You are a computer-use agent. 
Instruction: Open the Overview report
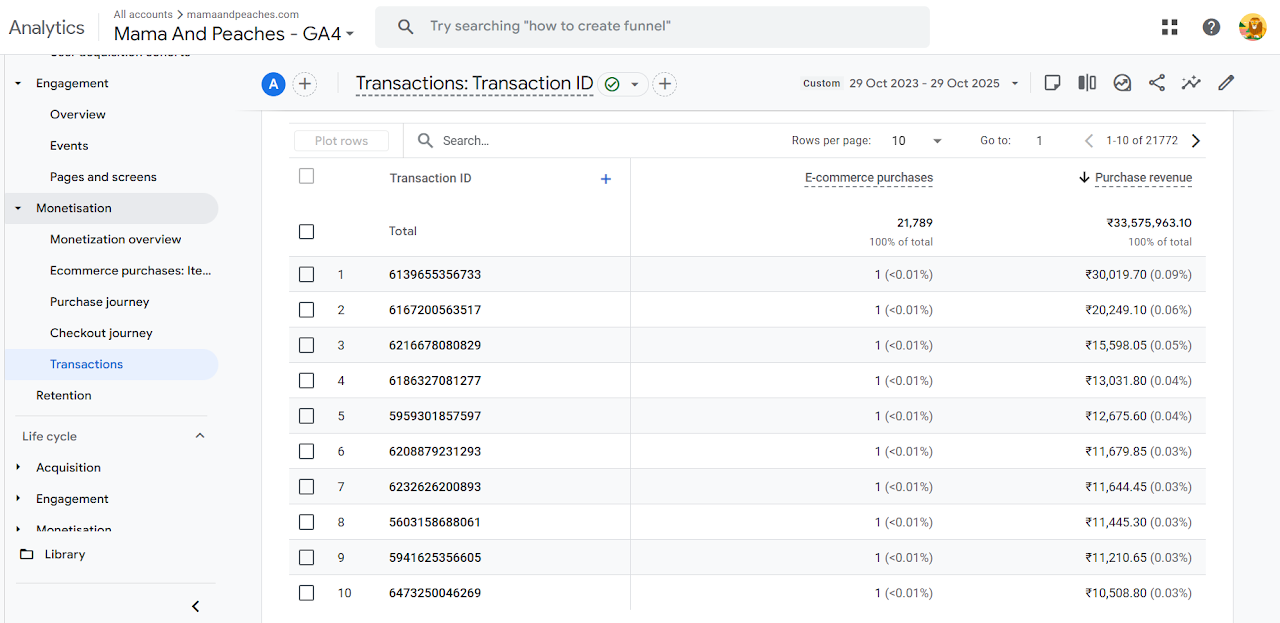pos(78,114)
